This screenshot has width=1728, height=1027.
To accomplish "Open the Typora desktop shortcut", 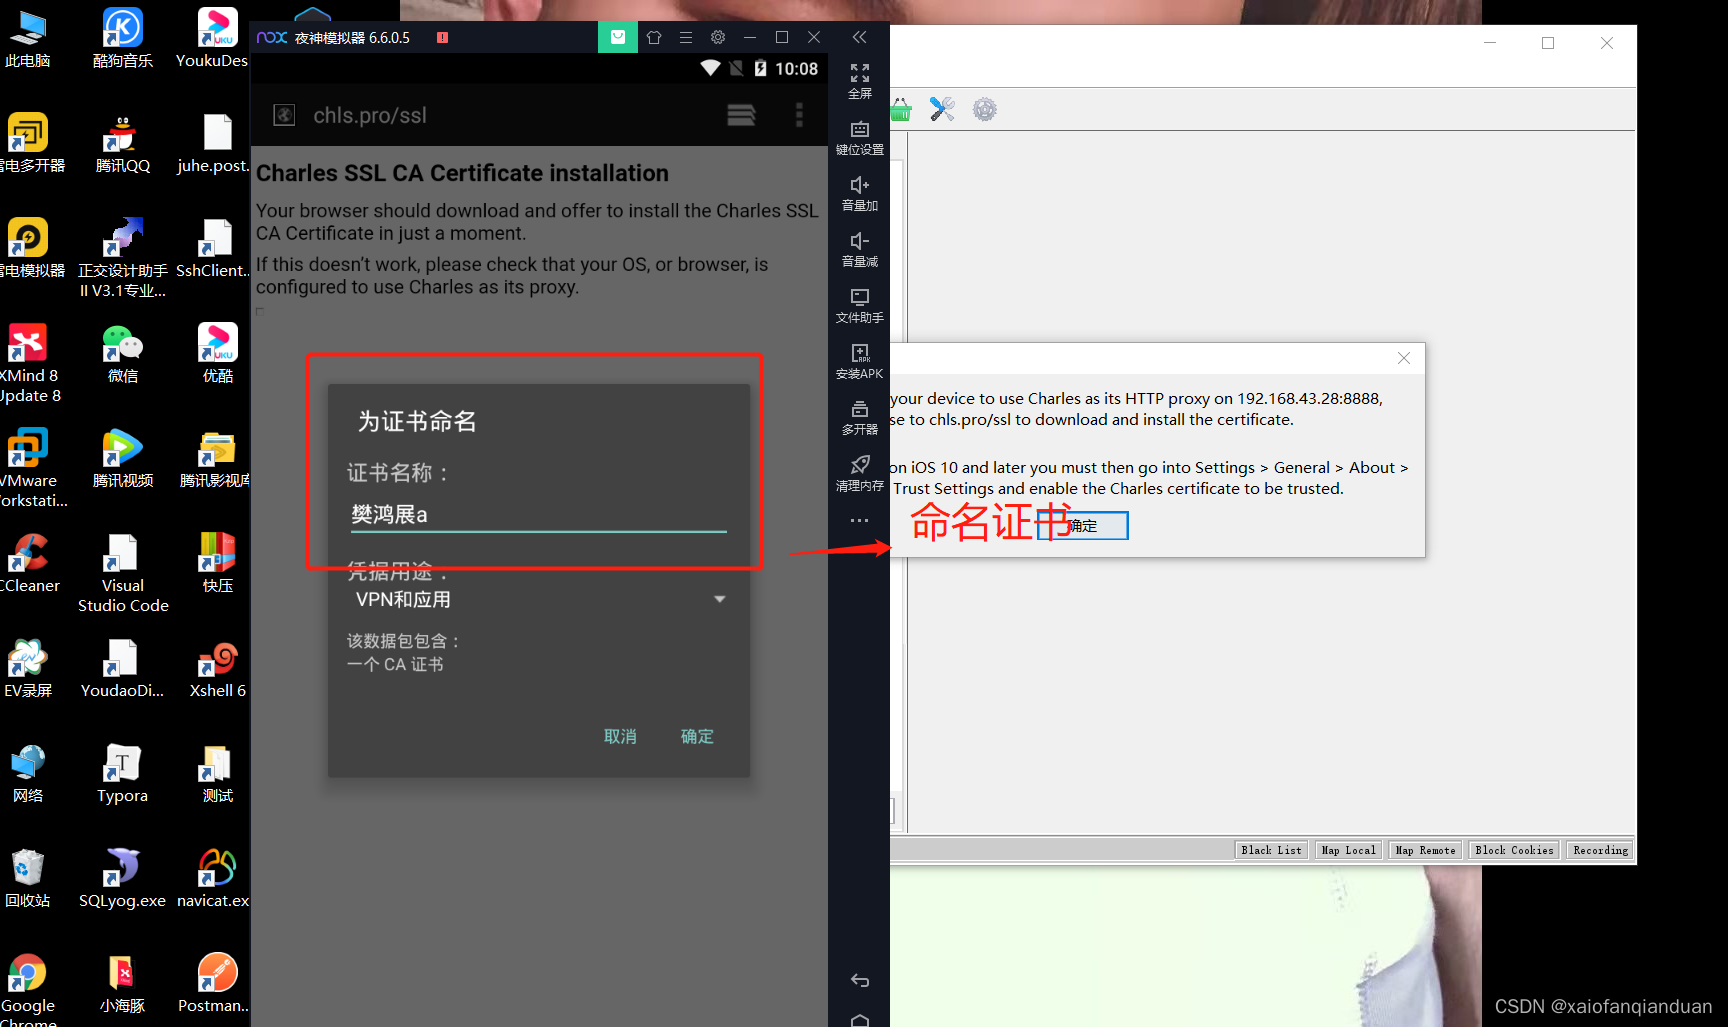I will coord(123,774).
